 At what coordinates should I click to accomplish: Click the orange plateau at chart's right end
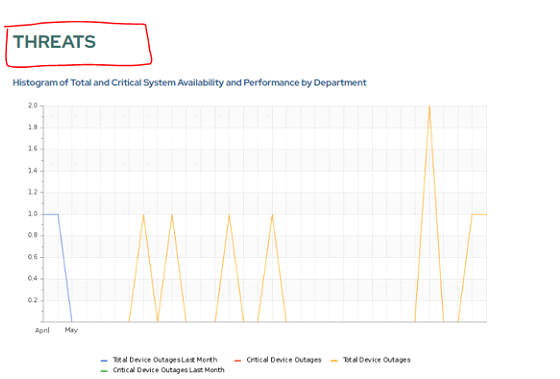(x=479, y=214)
